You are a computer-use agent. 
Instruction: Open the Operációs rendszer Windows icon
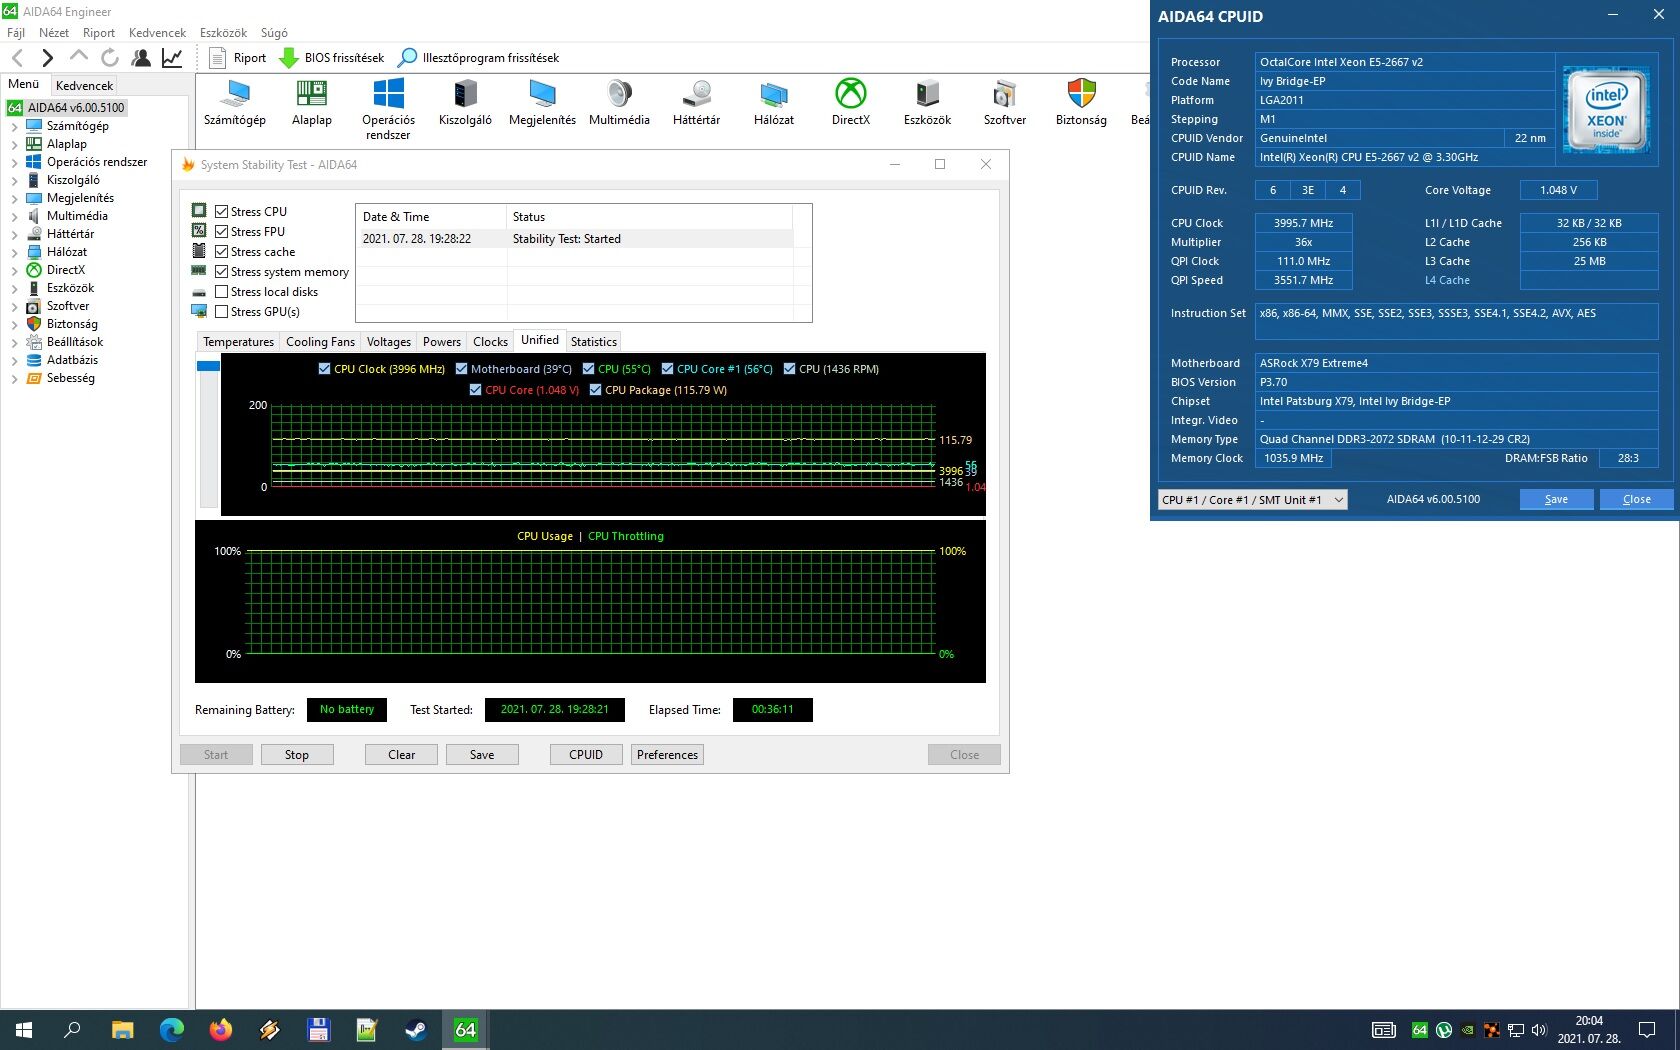tap(388, 94)
